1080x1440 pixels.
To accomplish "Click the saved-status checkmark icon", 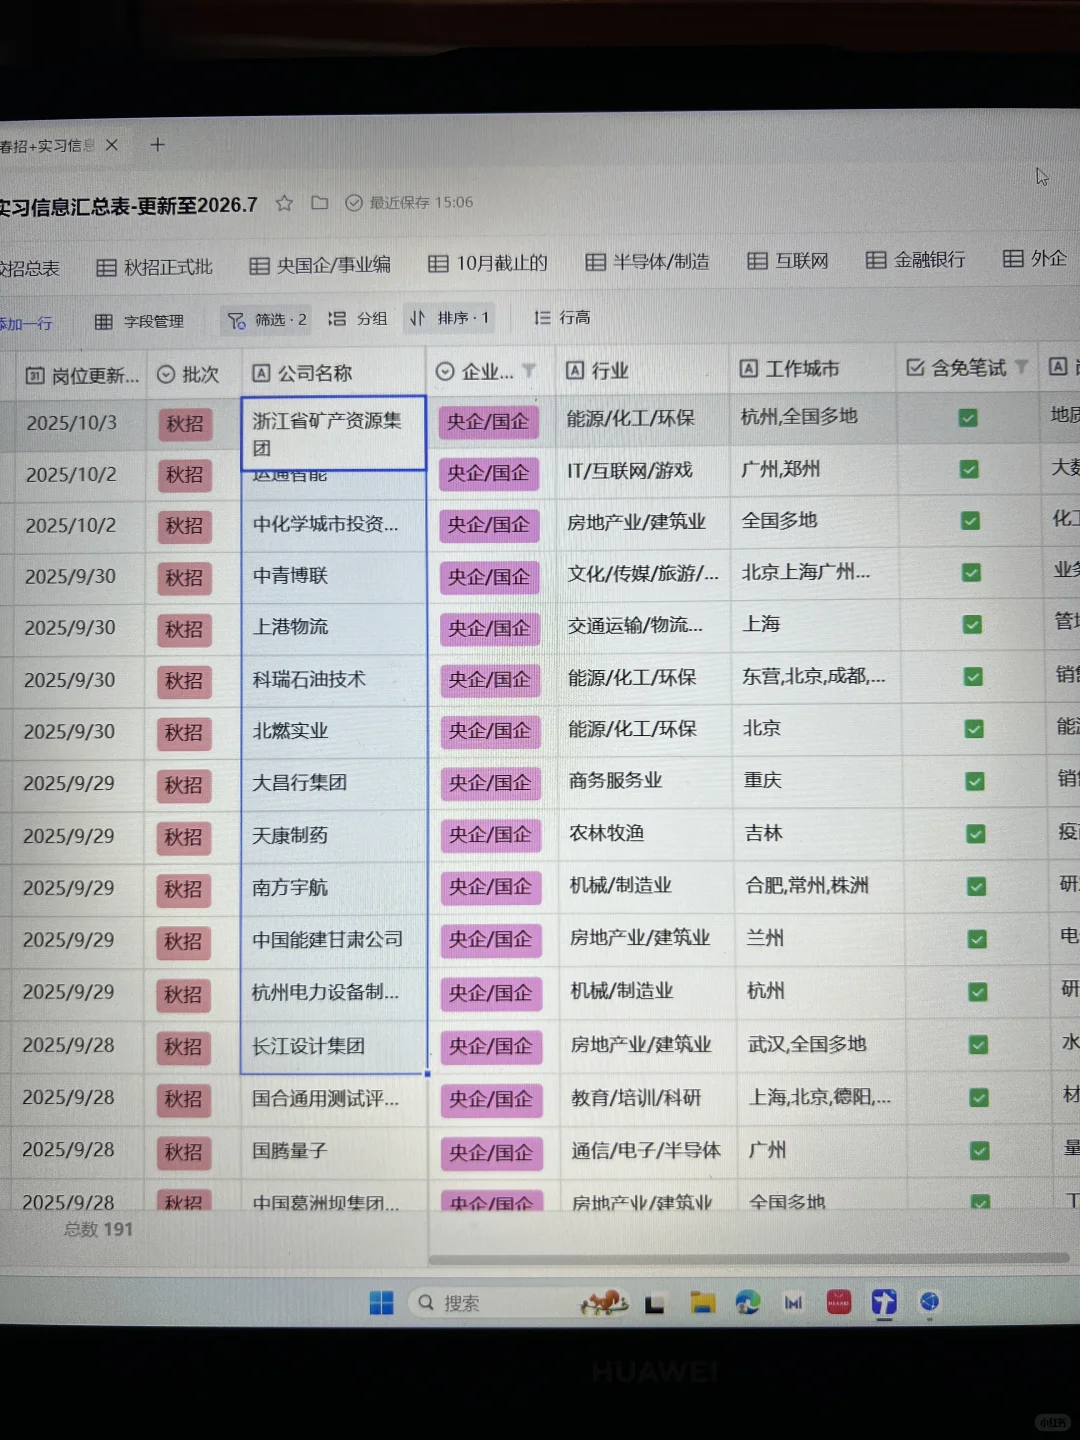I will point(353,203).
